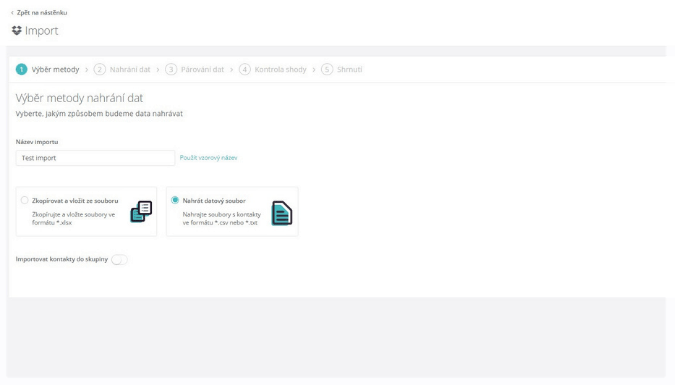Open step 5 Shrnutí
The width and height of the screenshot is (675, 385).
click(x=342, y=69)
